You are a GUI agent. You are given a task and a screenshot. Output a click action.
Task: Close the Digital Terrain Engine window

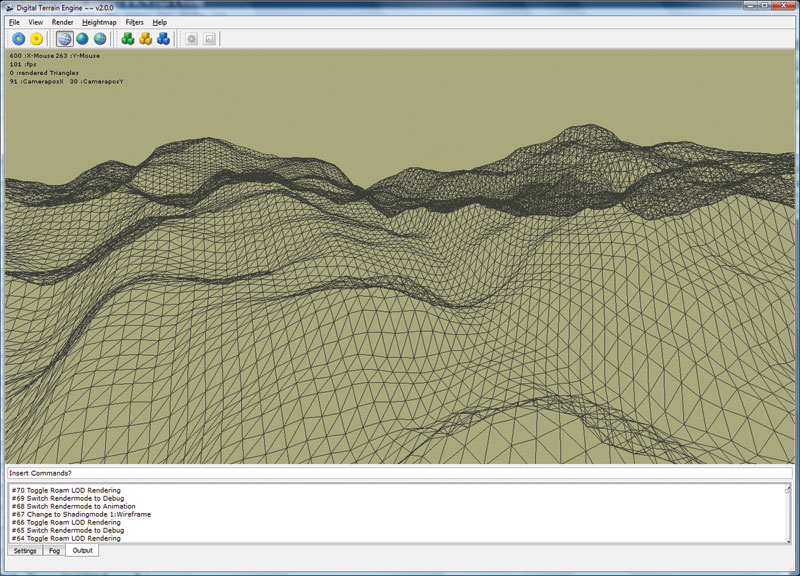[785, 5]
